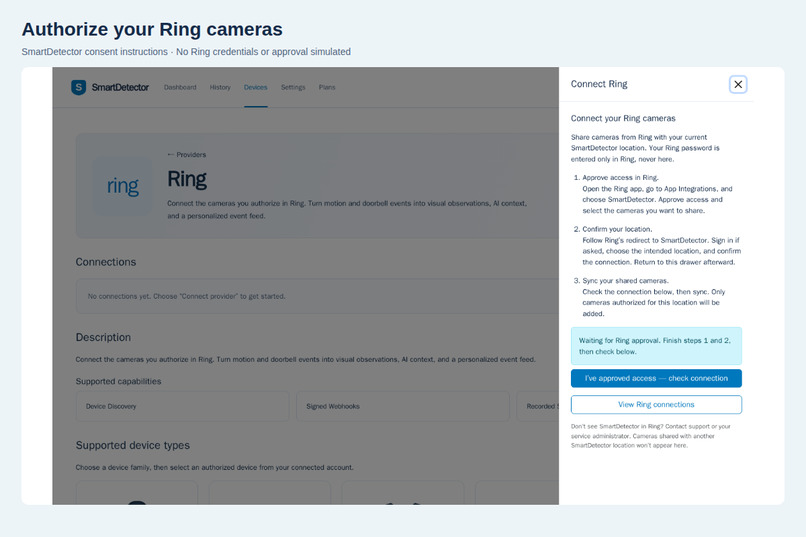The height and width of the screenshot is (537, 806).
Task: Open the History tab
Action: (220, 87)
